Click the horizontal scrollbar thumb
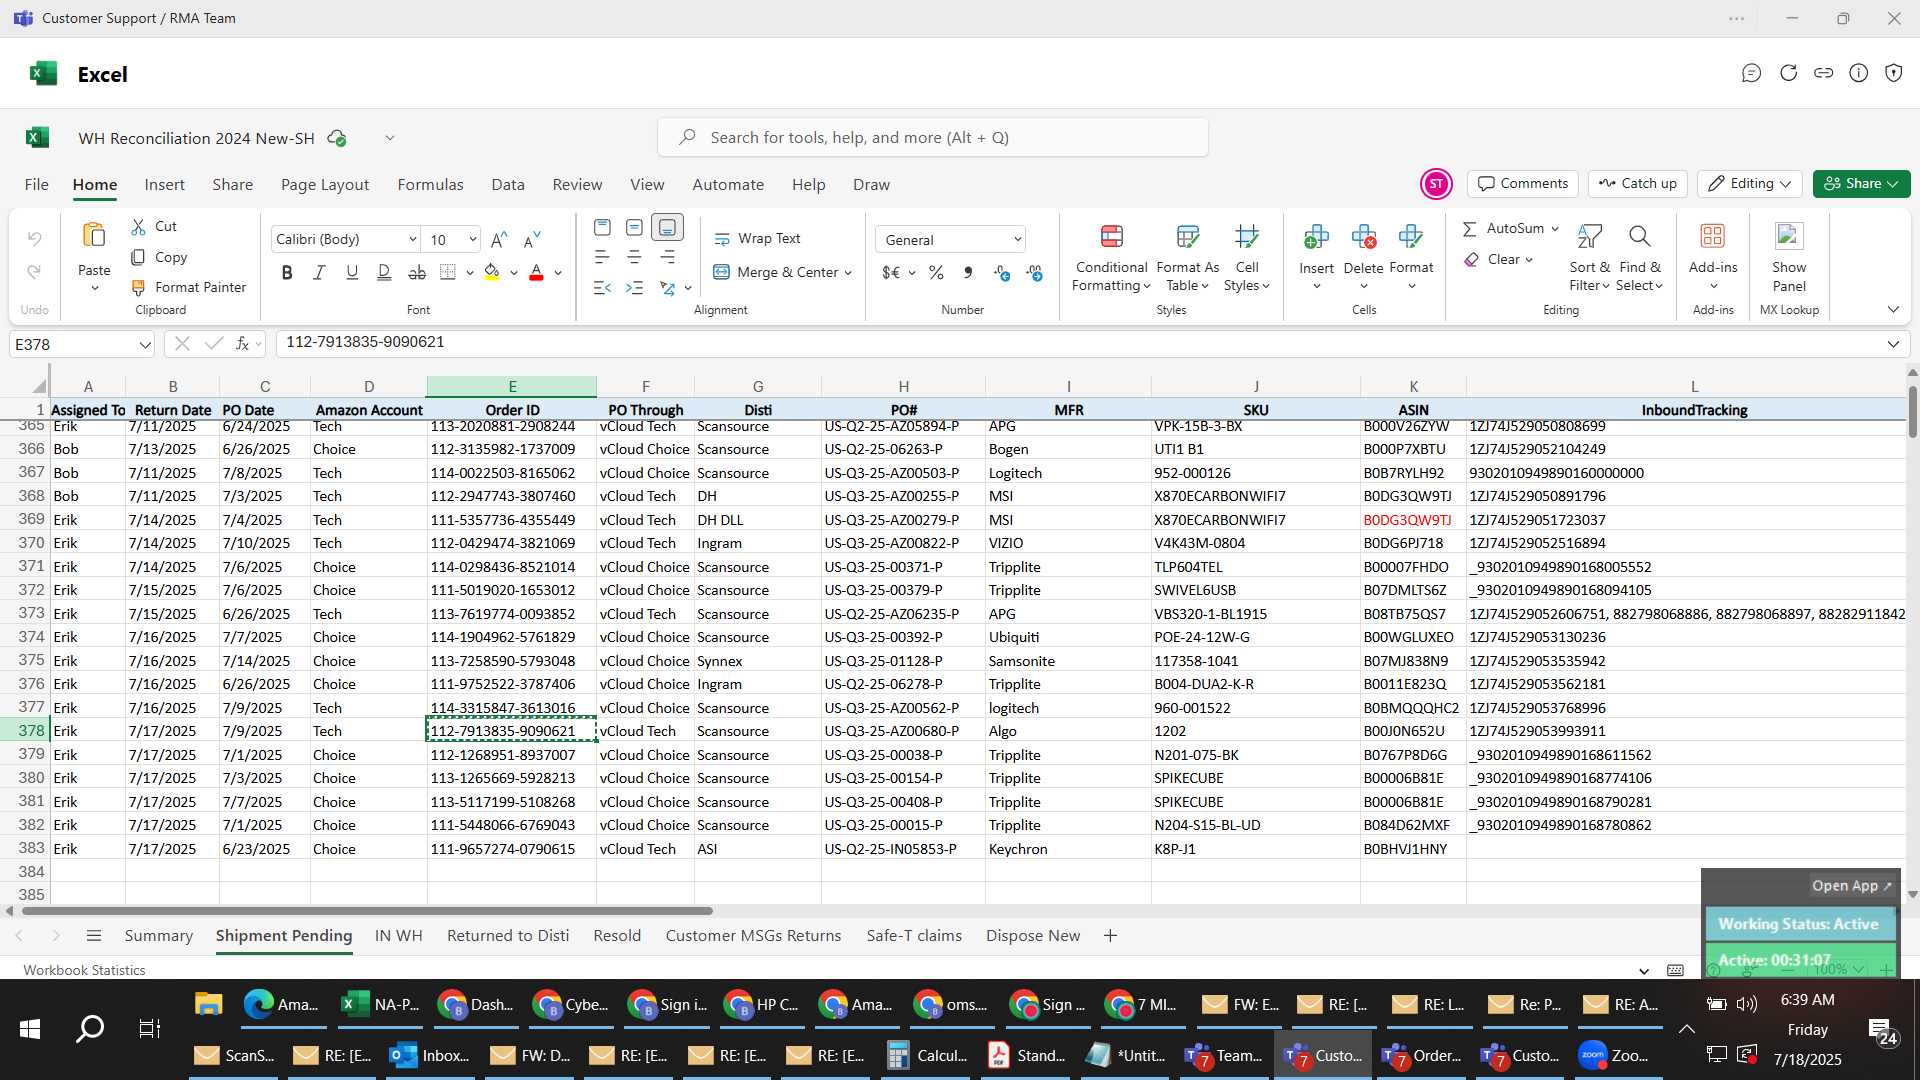This screenshot has width=1920, height=1080. [367, 911]
